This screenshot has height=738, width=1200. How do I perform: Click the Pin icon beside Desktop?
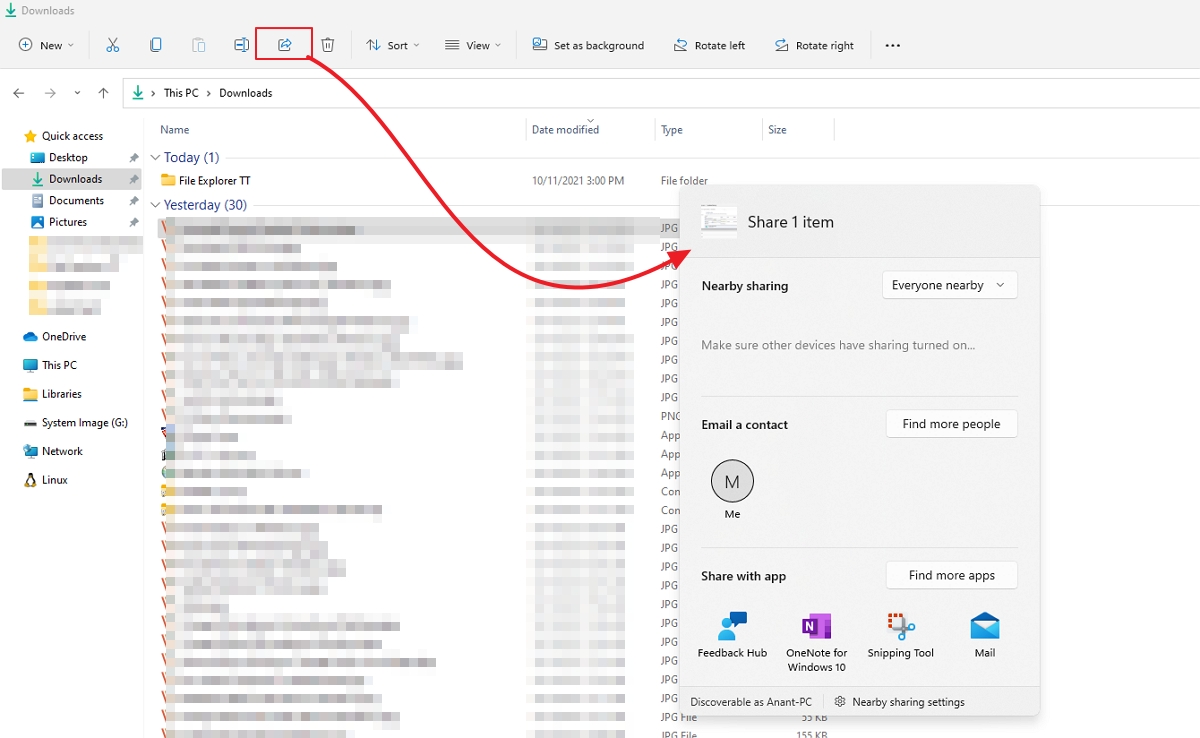tap(134, 158)
